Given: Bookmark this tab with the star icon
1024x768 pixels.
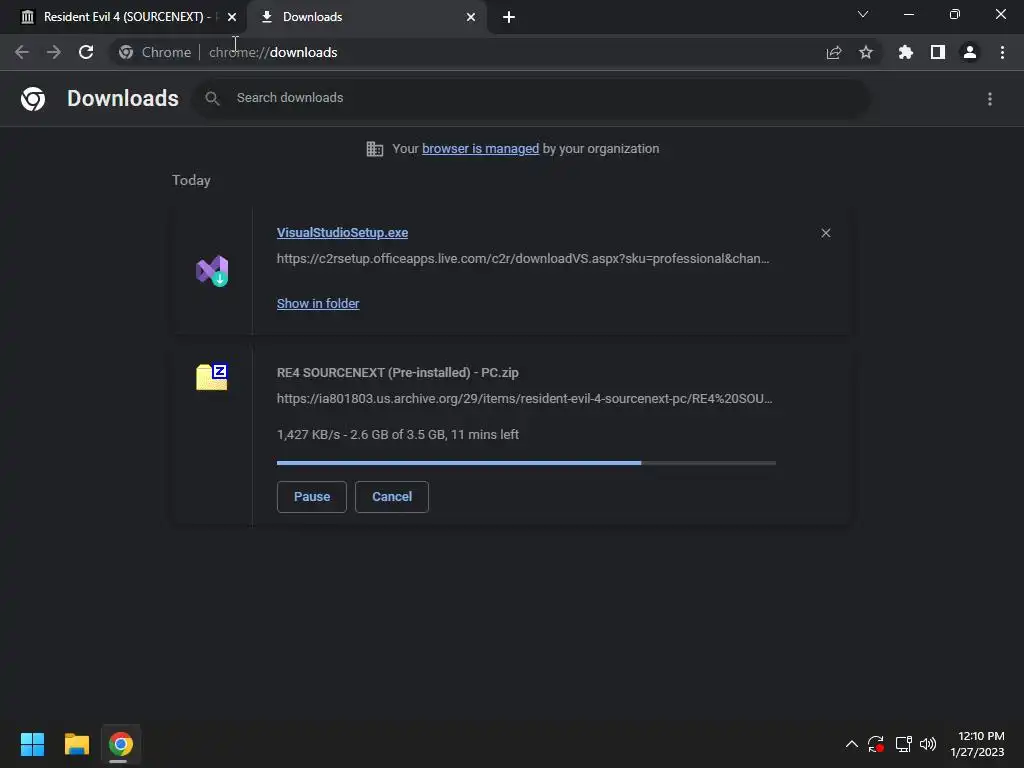Looking at the screenshot, I should click(x=866, y=52).
